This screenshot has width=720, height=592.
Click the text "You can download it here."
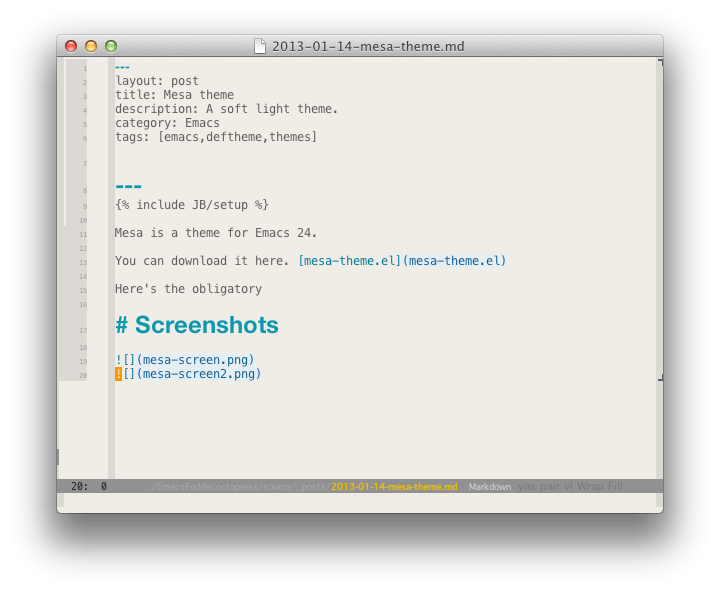pos(202,261)
